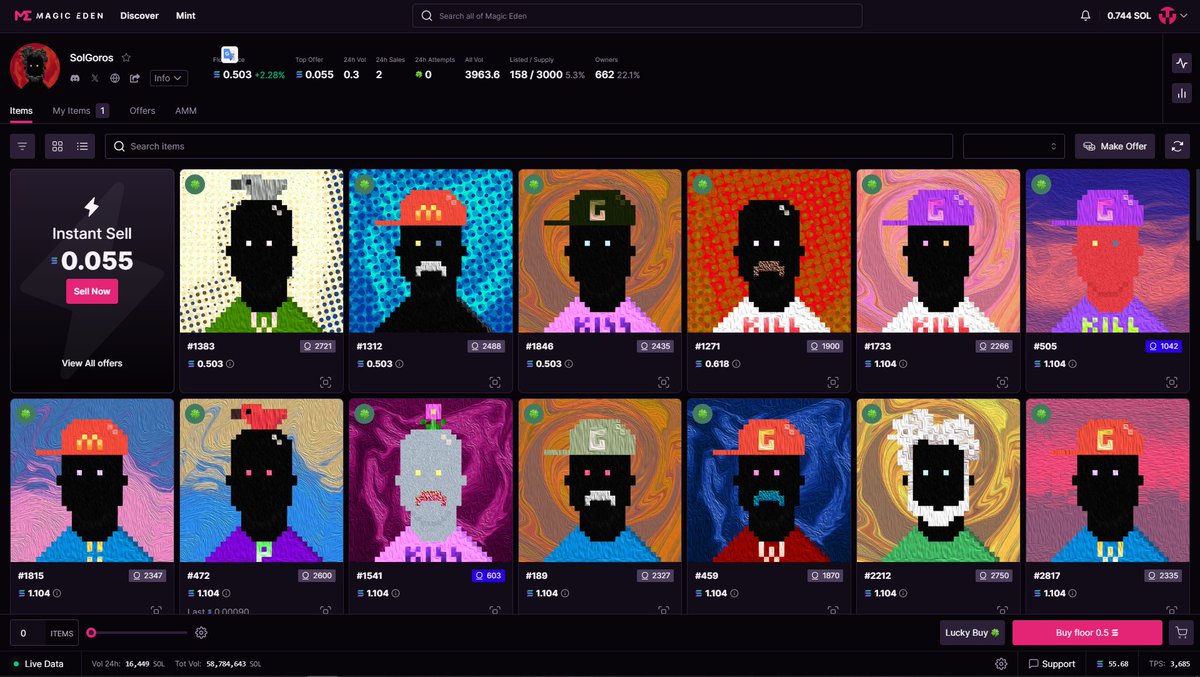This screenshot has height=677, width=1200.
Task: Click the sweep items slider handle
Action: (x=91, y=632)
